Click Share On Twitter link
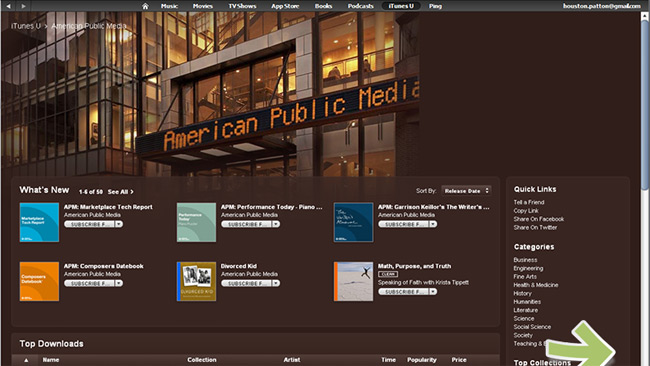The width and height of the screenshot is (650, 366). coord(536,227)
